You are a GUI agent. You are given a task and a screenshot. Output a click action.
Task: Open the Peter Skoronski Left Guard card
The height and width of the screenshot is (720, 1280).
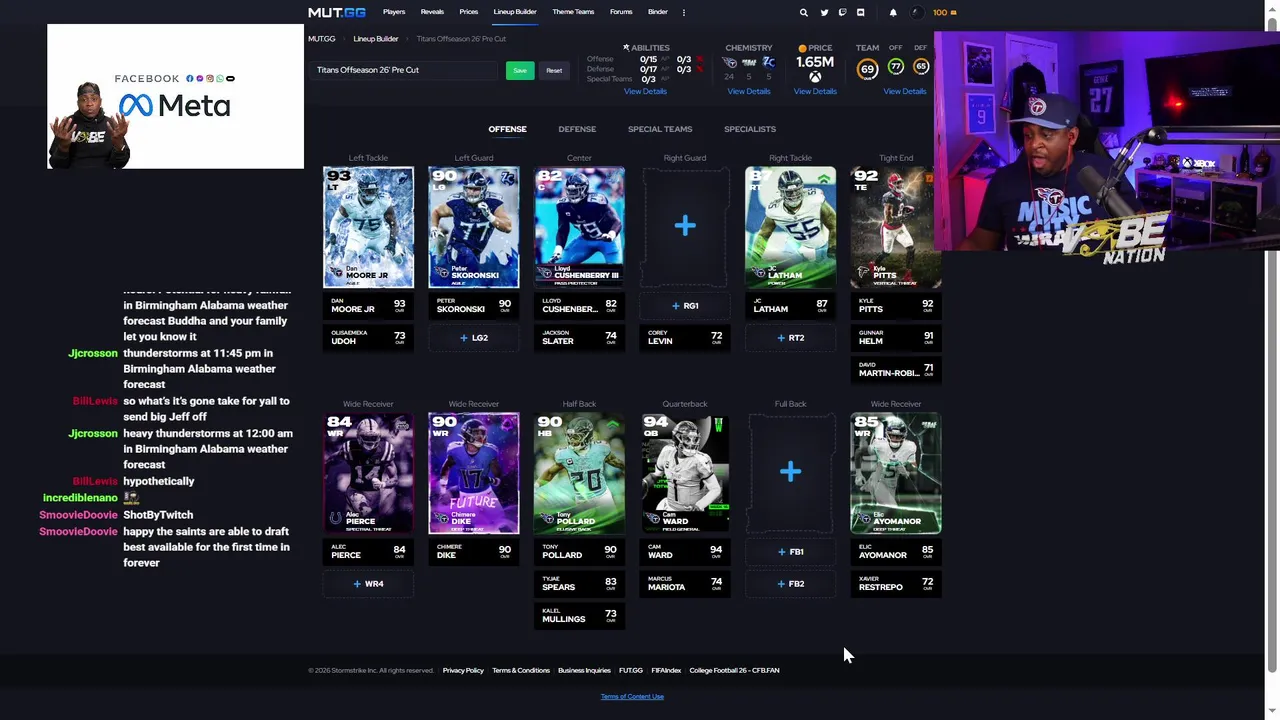[x=474, y=227]
